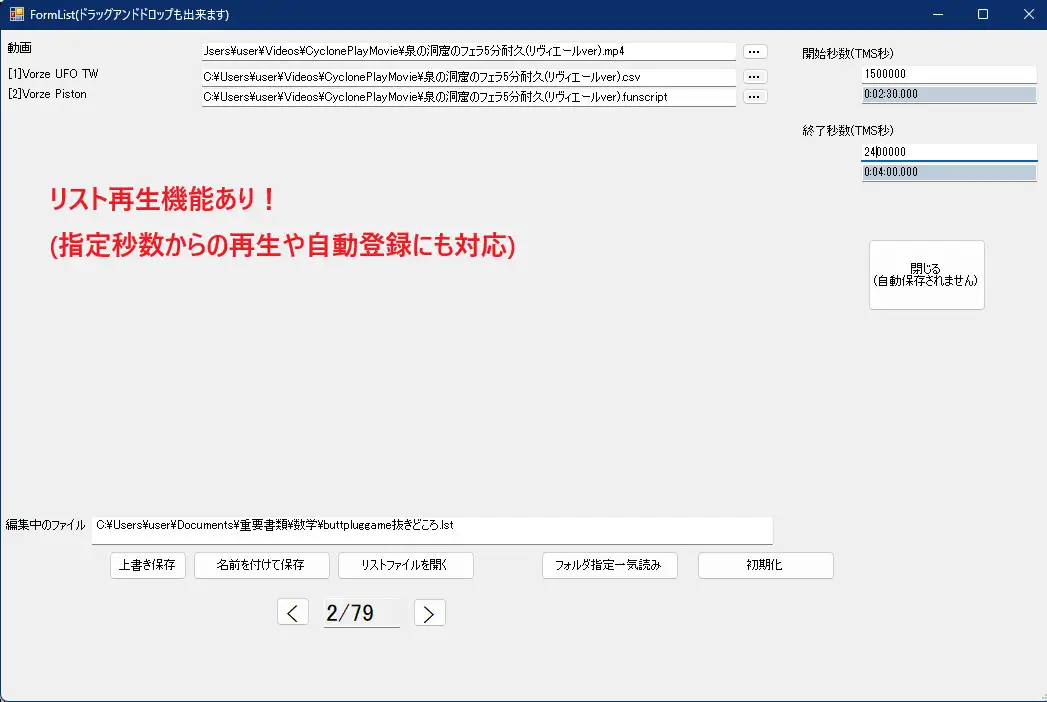Click the 終了秒数(TMS秒) label
This screenshot has height=702, width=1047.
[x=847, y=131]
